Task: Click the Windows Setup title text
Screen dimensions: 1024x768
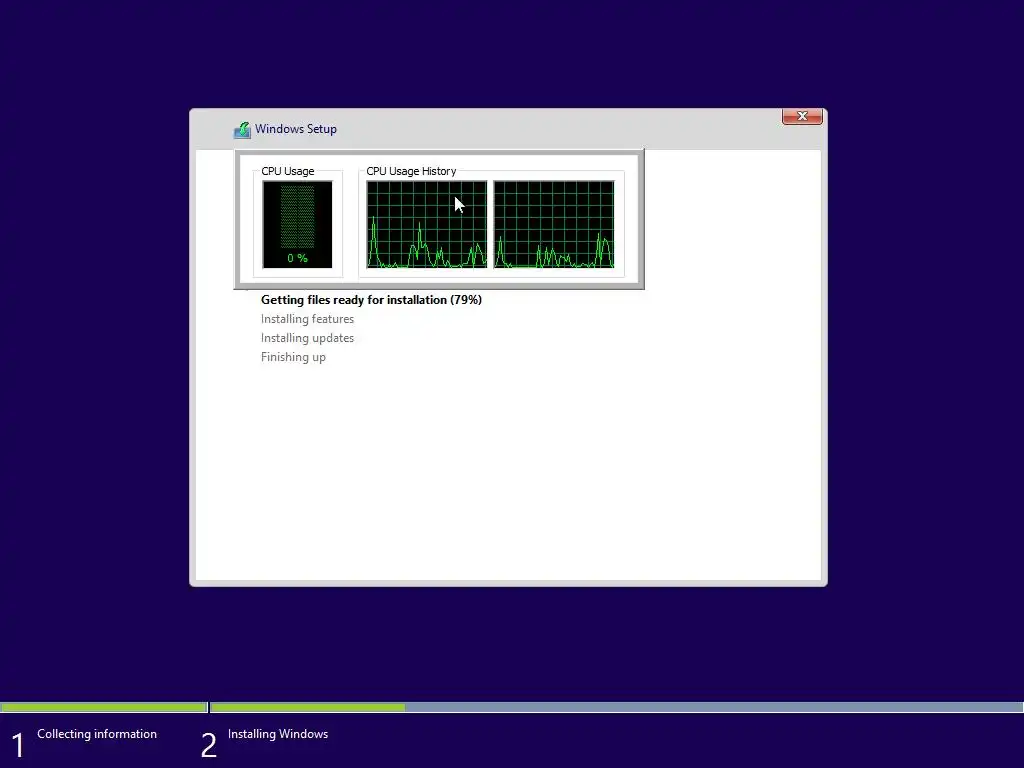Action: (296, 129)
